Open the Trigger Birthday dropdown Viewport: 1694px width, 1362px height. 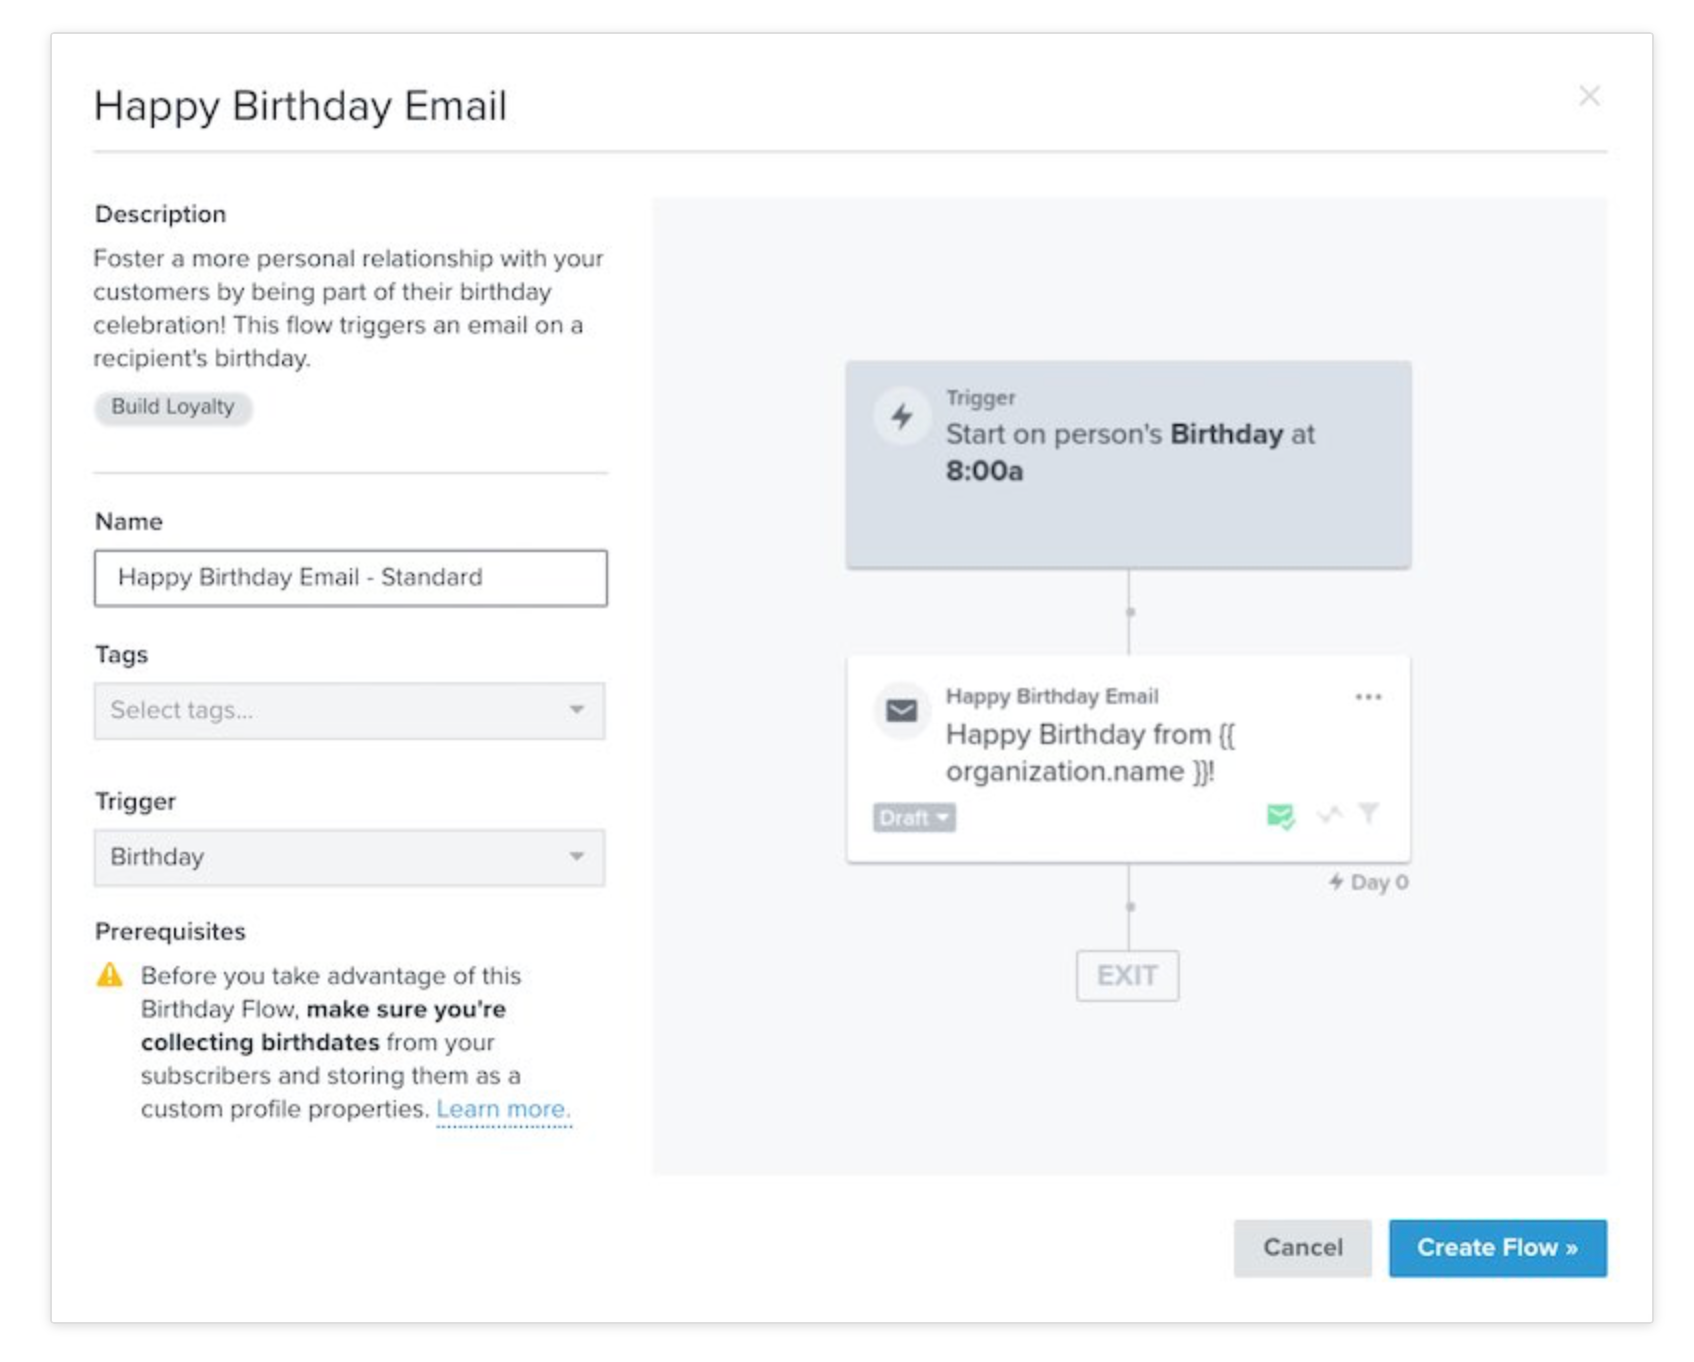tap(349, 858)
